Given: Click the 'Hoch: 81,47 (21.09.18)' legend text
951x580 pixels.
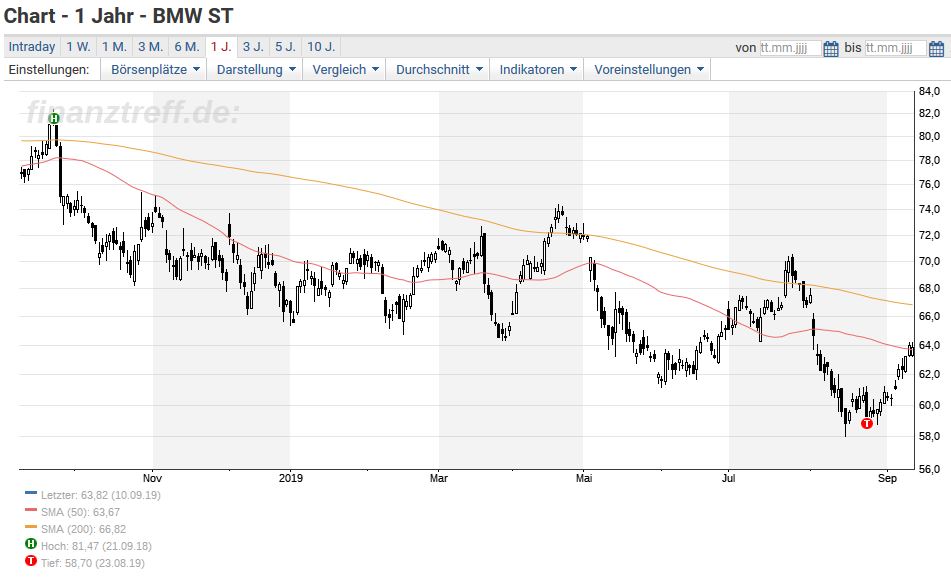Looking at the screenshot, I should point(96,546).
